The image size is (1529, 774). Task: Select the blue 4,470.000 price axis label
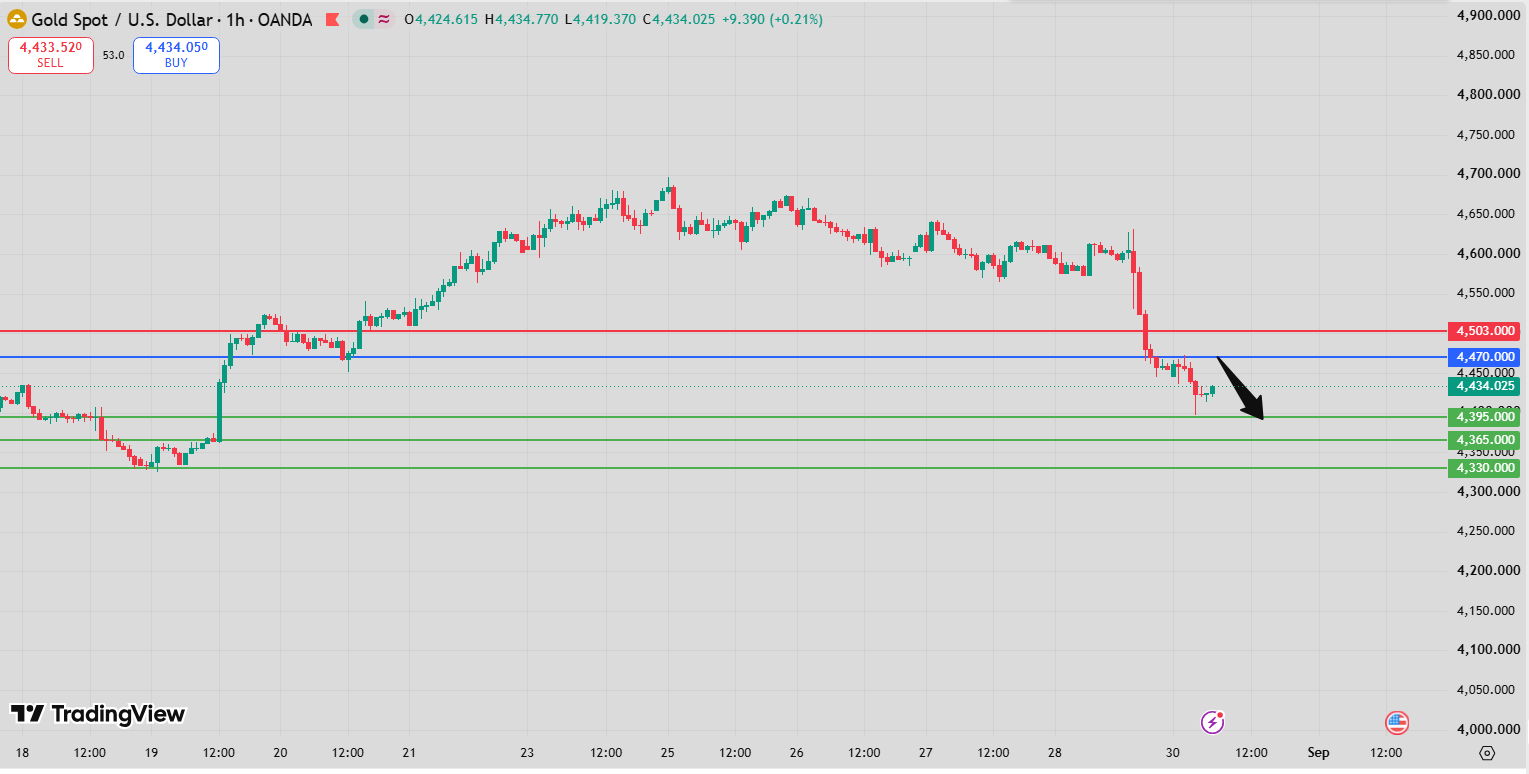1484,357
